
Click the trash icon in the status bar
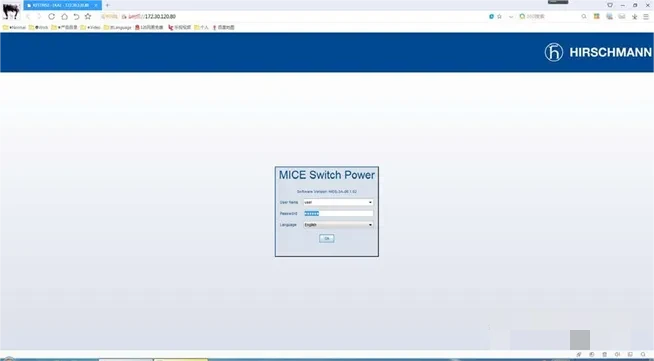click(604, 354)
